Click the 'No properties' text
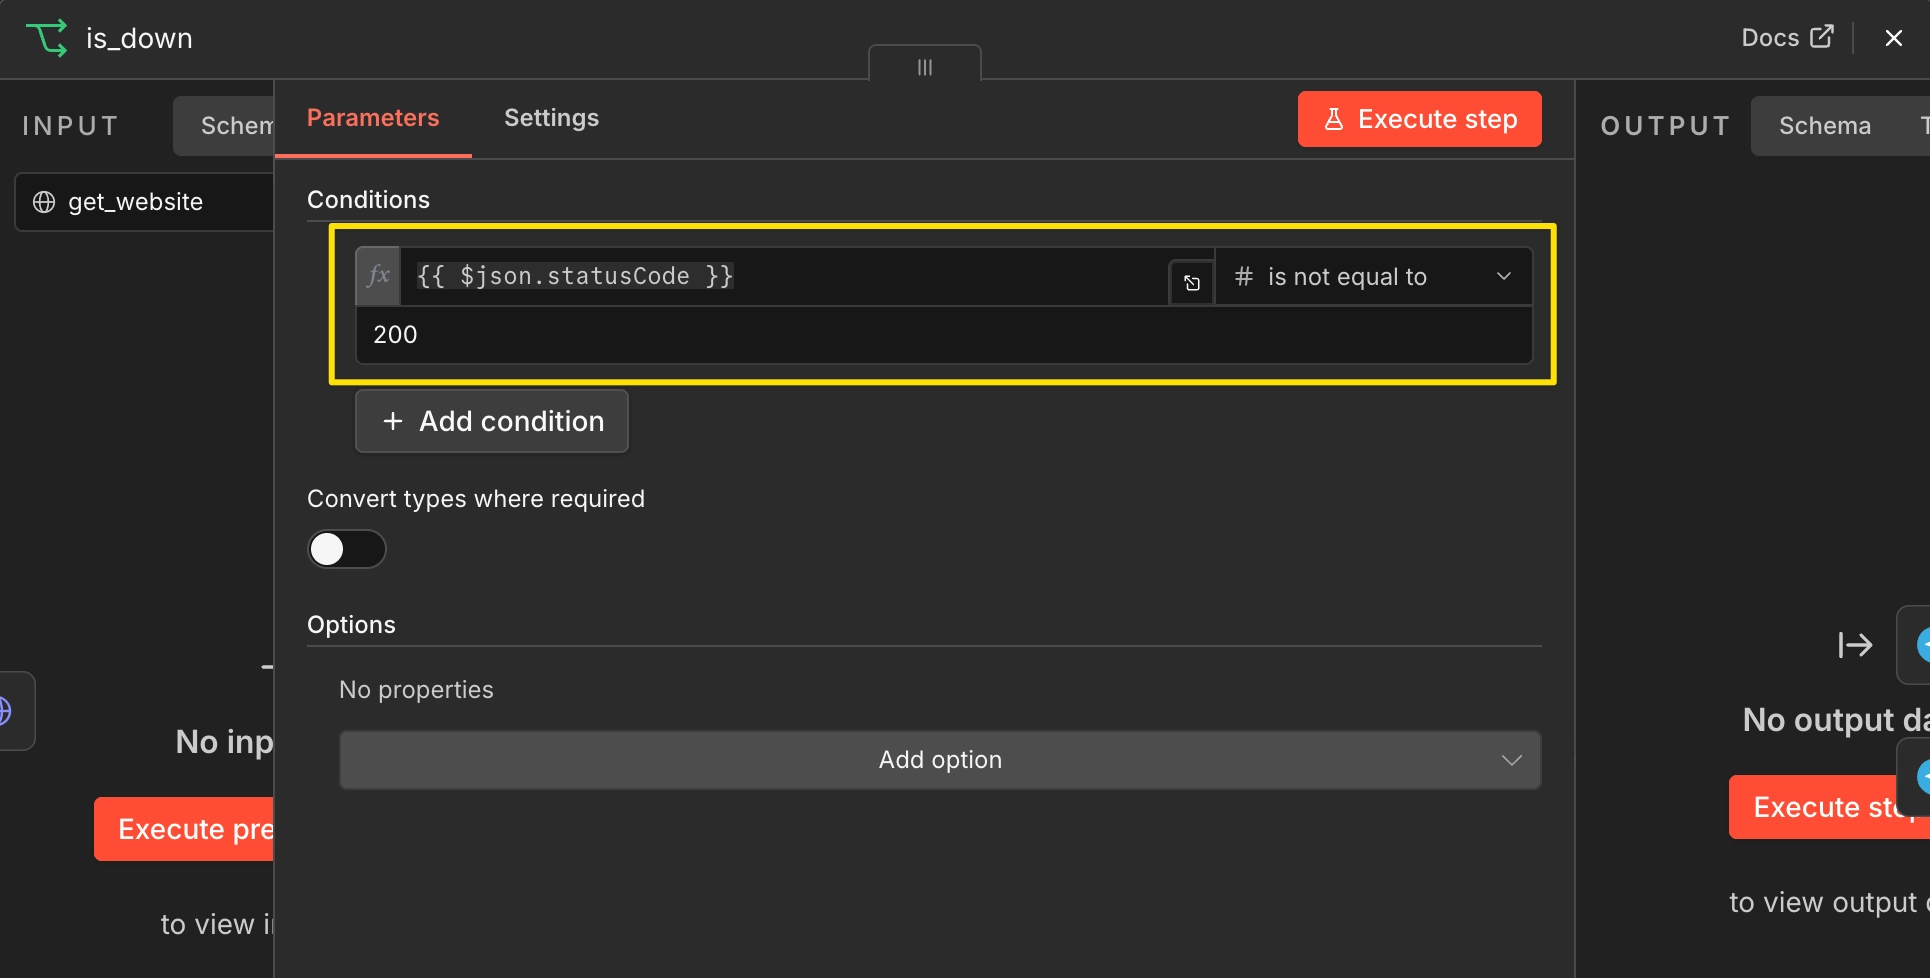This screenshot has width=1930, height=978. coord(416,690)
